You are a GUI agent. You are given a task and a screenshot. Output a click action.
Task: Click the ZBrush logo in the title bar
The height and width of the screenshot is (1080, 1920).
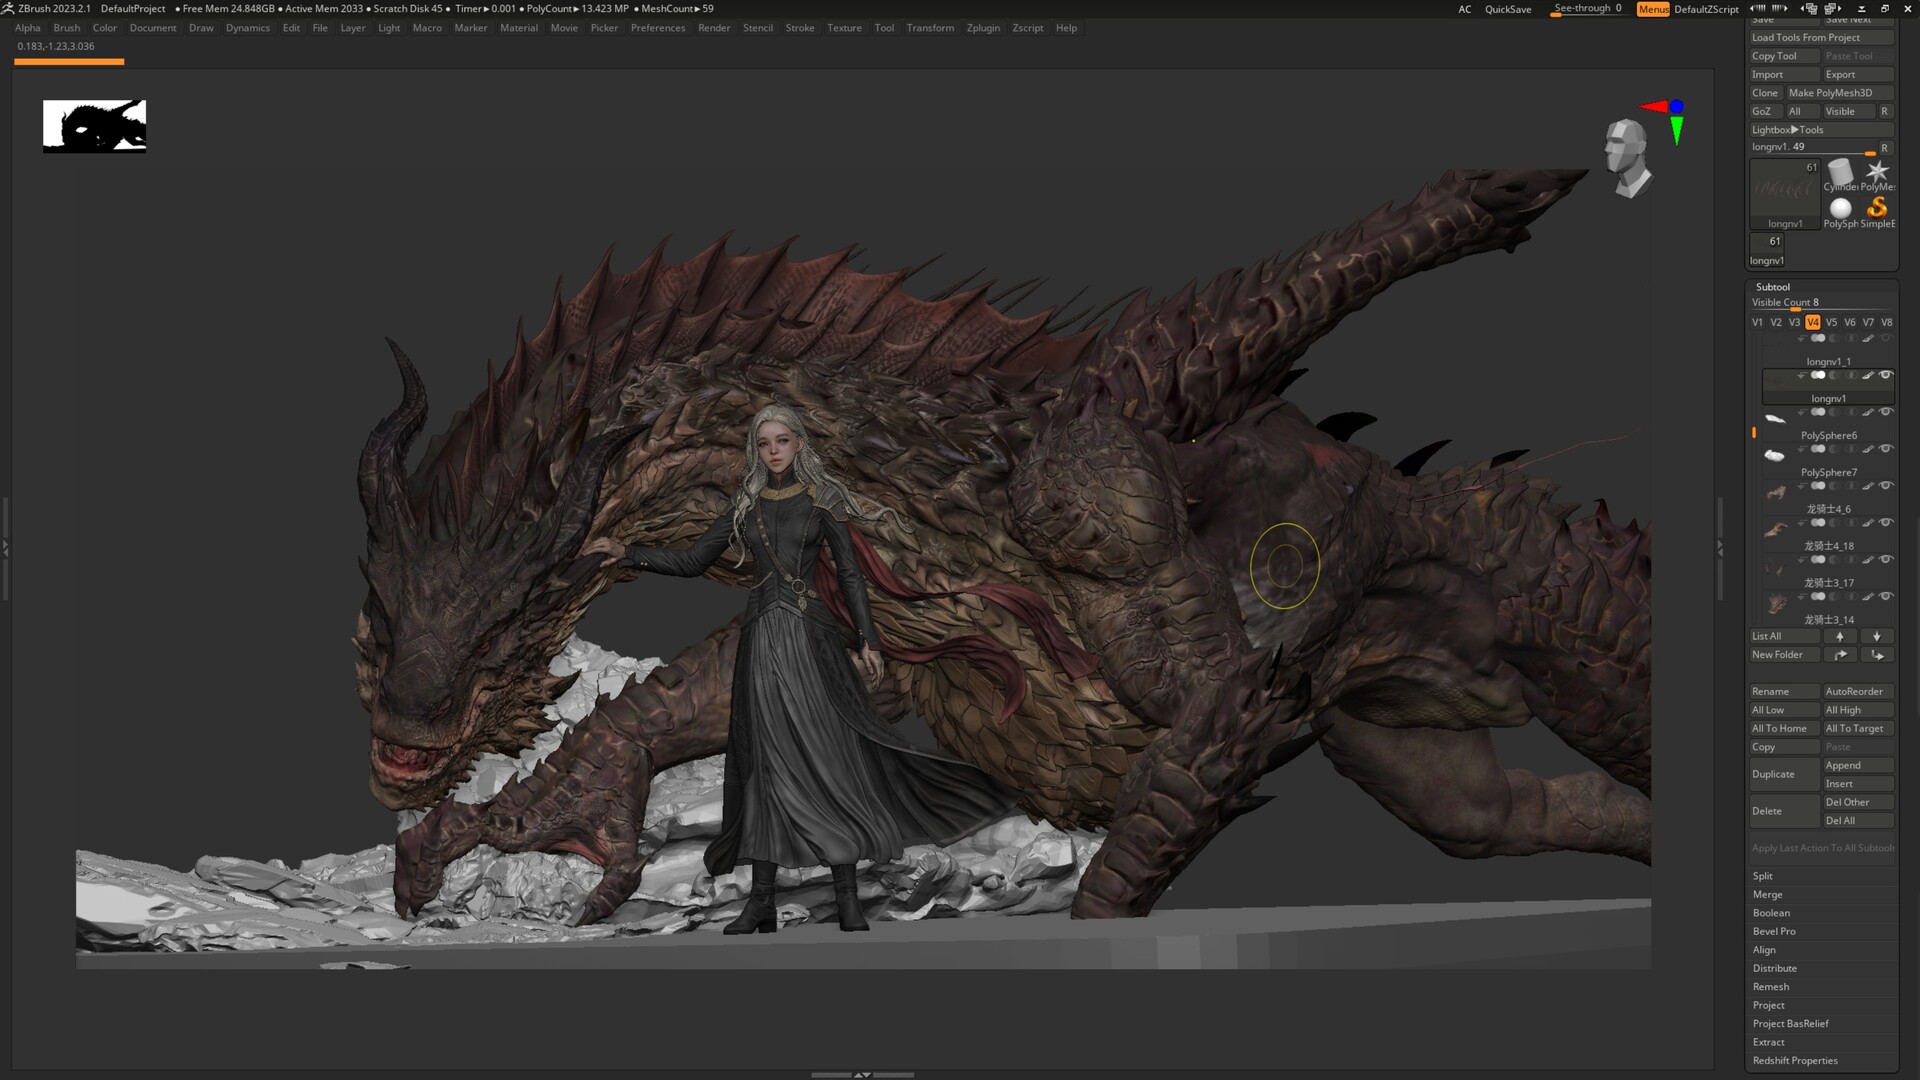point(8,8)
